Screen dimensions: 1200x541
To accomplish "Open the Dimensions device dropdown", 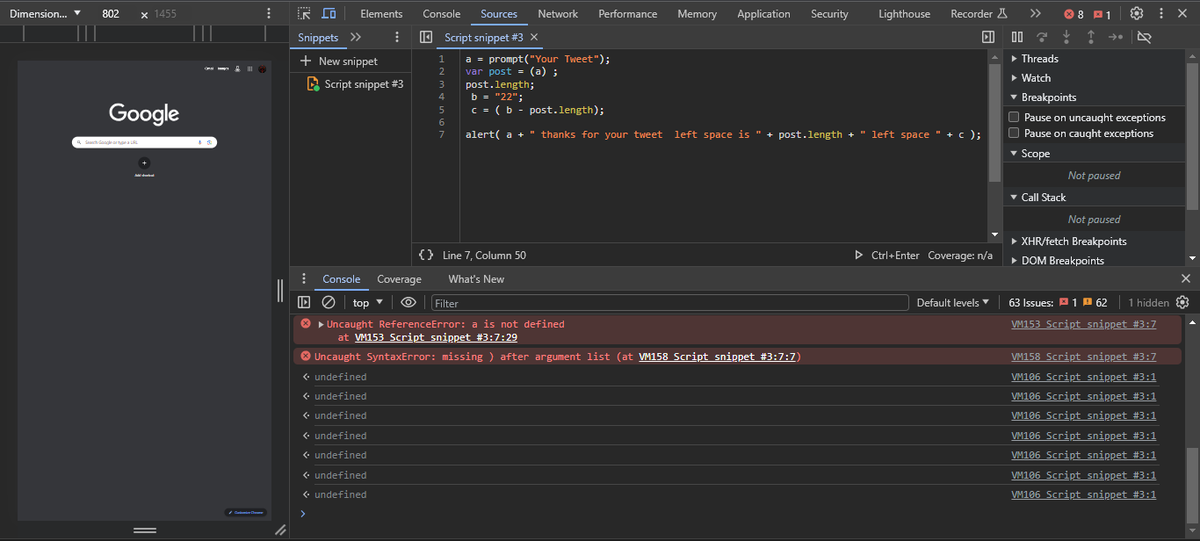I will (x=45, y=14).
